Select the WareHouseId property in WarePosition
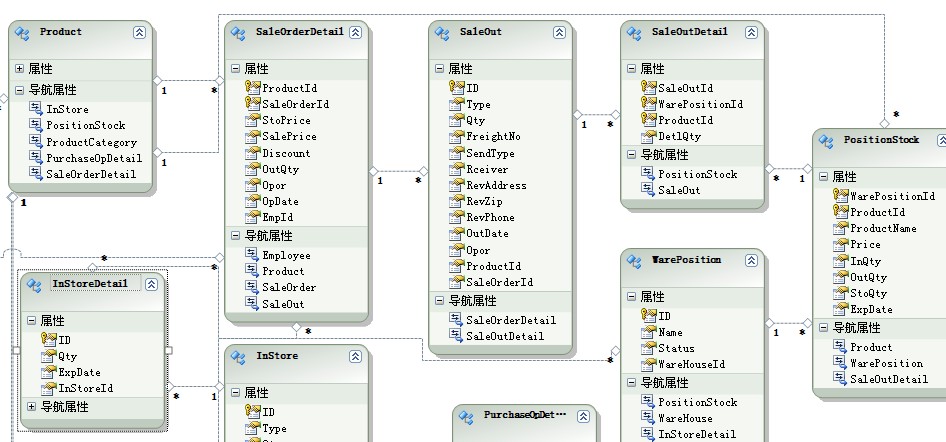Screen dimensions: 946x442 [691, 364]
